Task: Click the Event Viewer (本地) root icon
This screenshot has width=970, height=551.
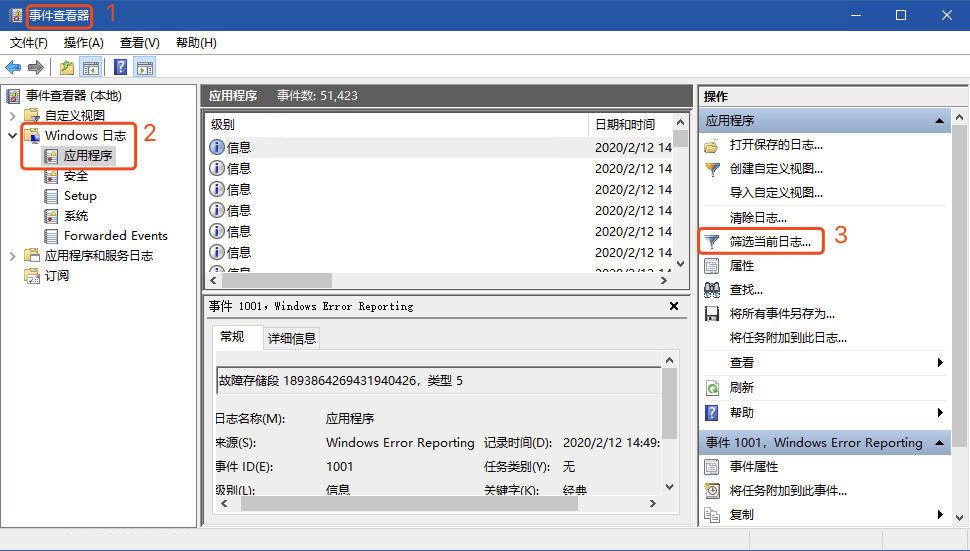Action: click(x=13, y=96)
